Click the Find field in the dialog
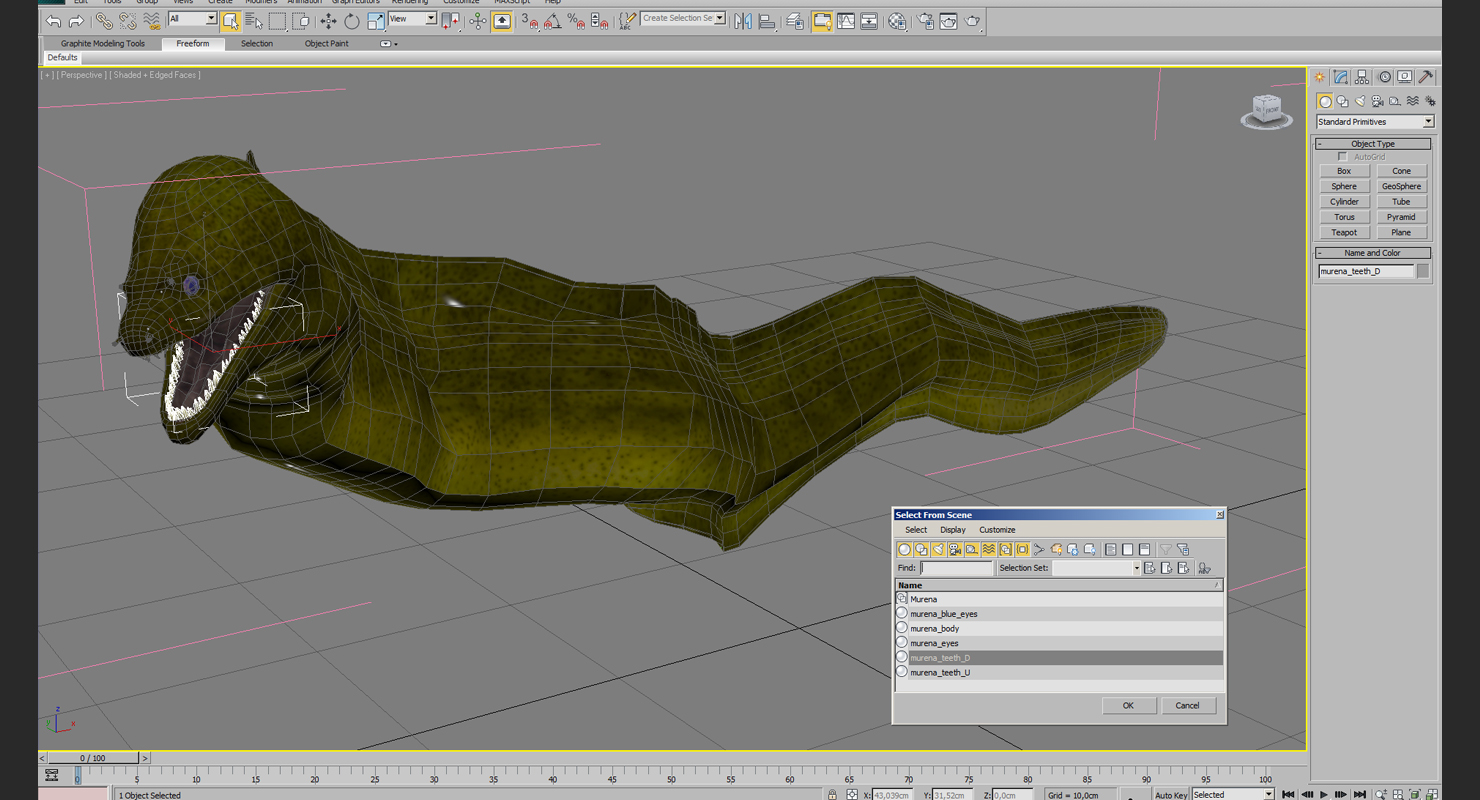The image size is (1480, 800). [956, 568]
